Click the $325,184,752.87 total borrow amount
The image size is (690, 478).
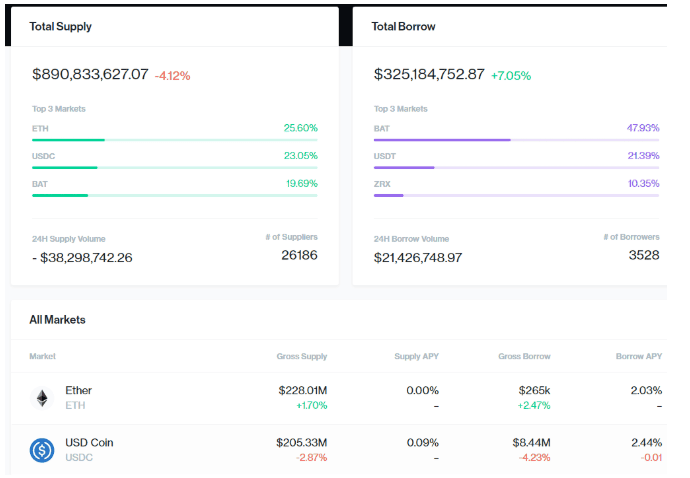[429, 74]
